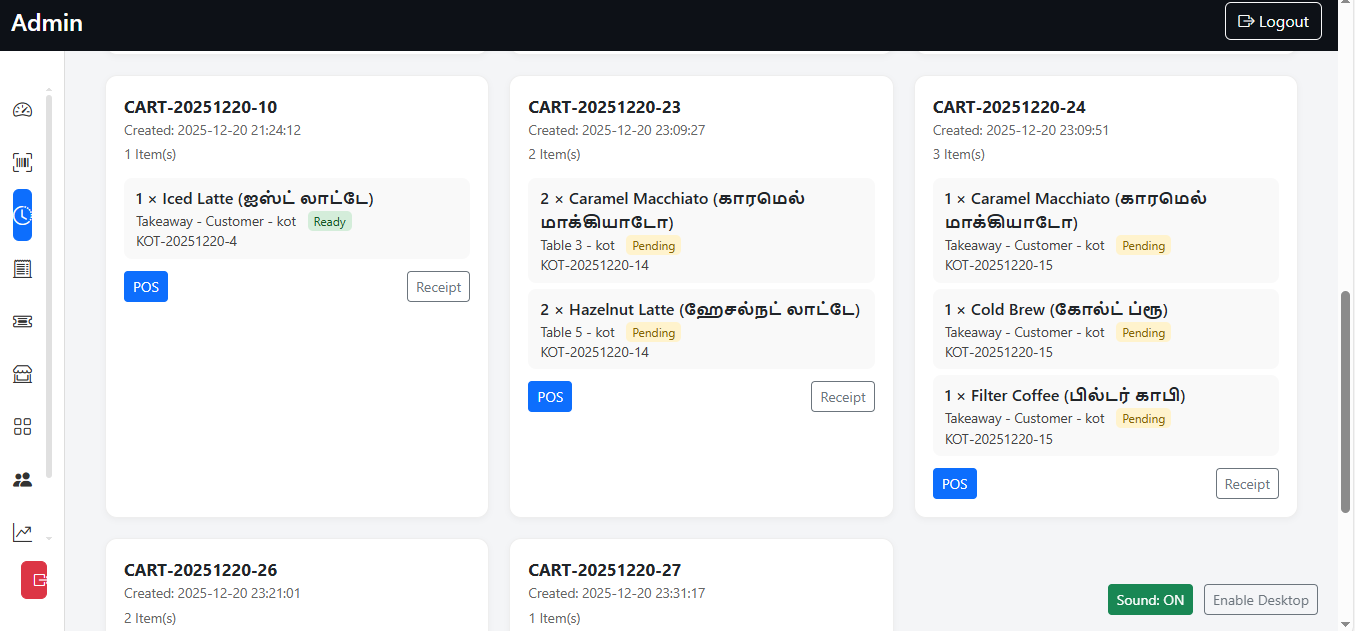
Task: Click the Logout button in header
Action: click(x=1273, y=21)
